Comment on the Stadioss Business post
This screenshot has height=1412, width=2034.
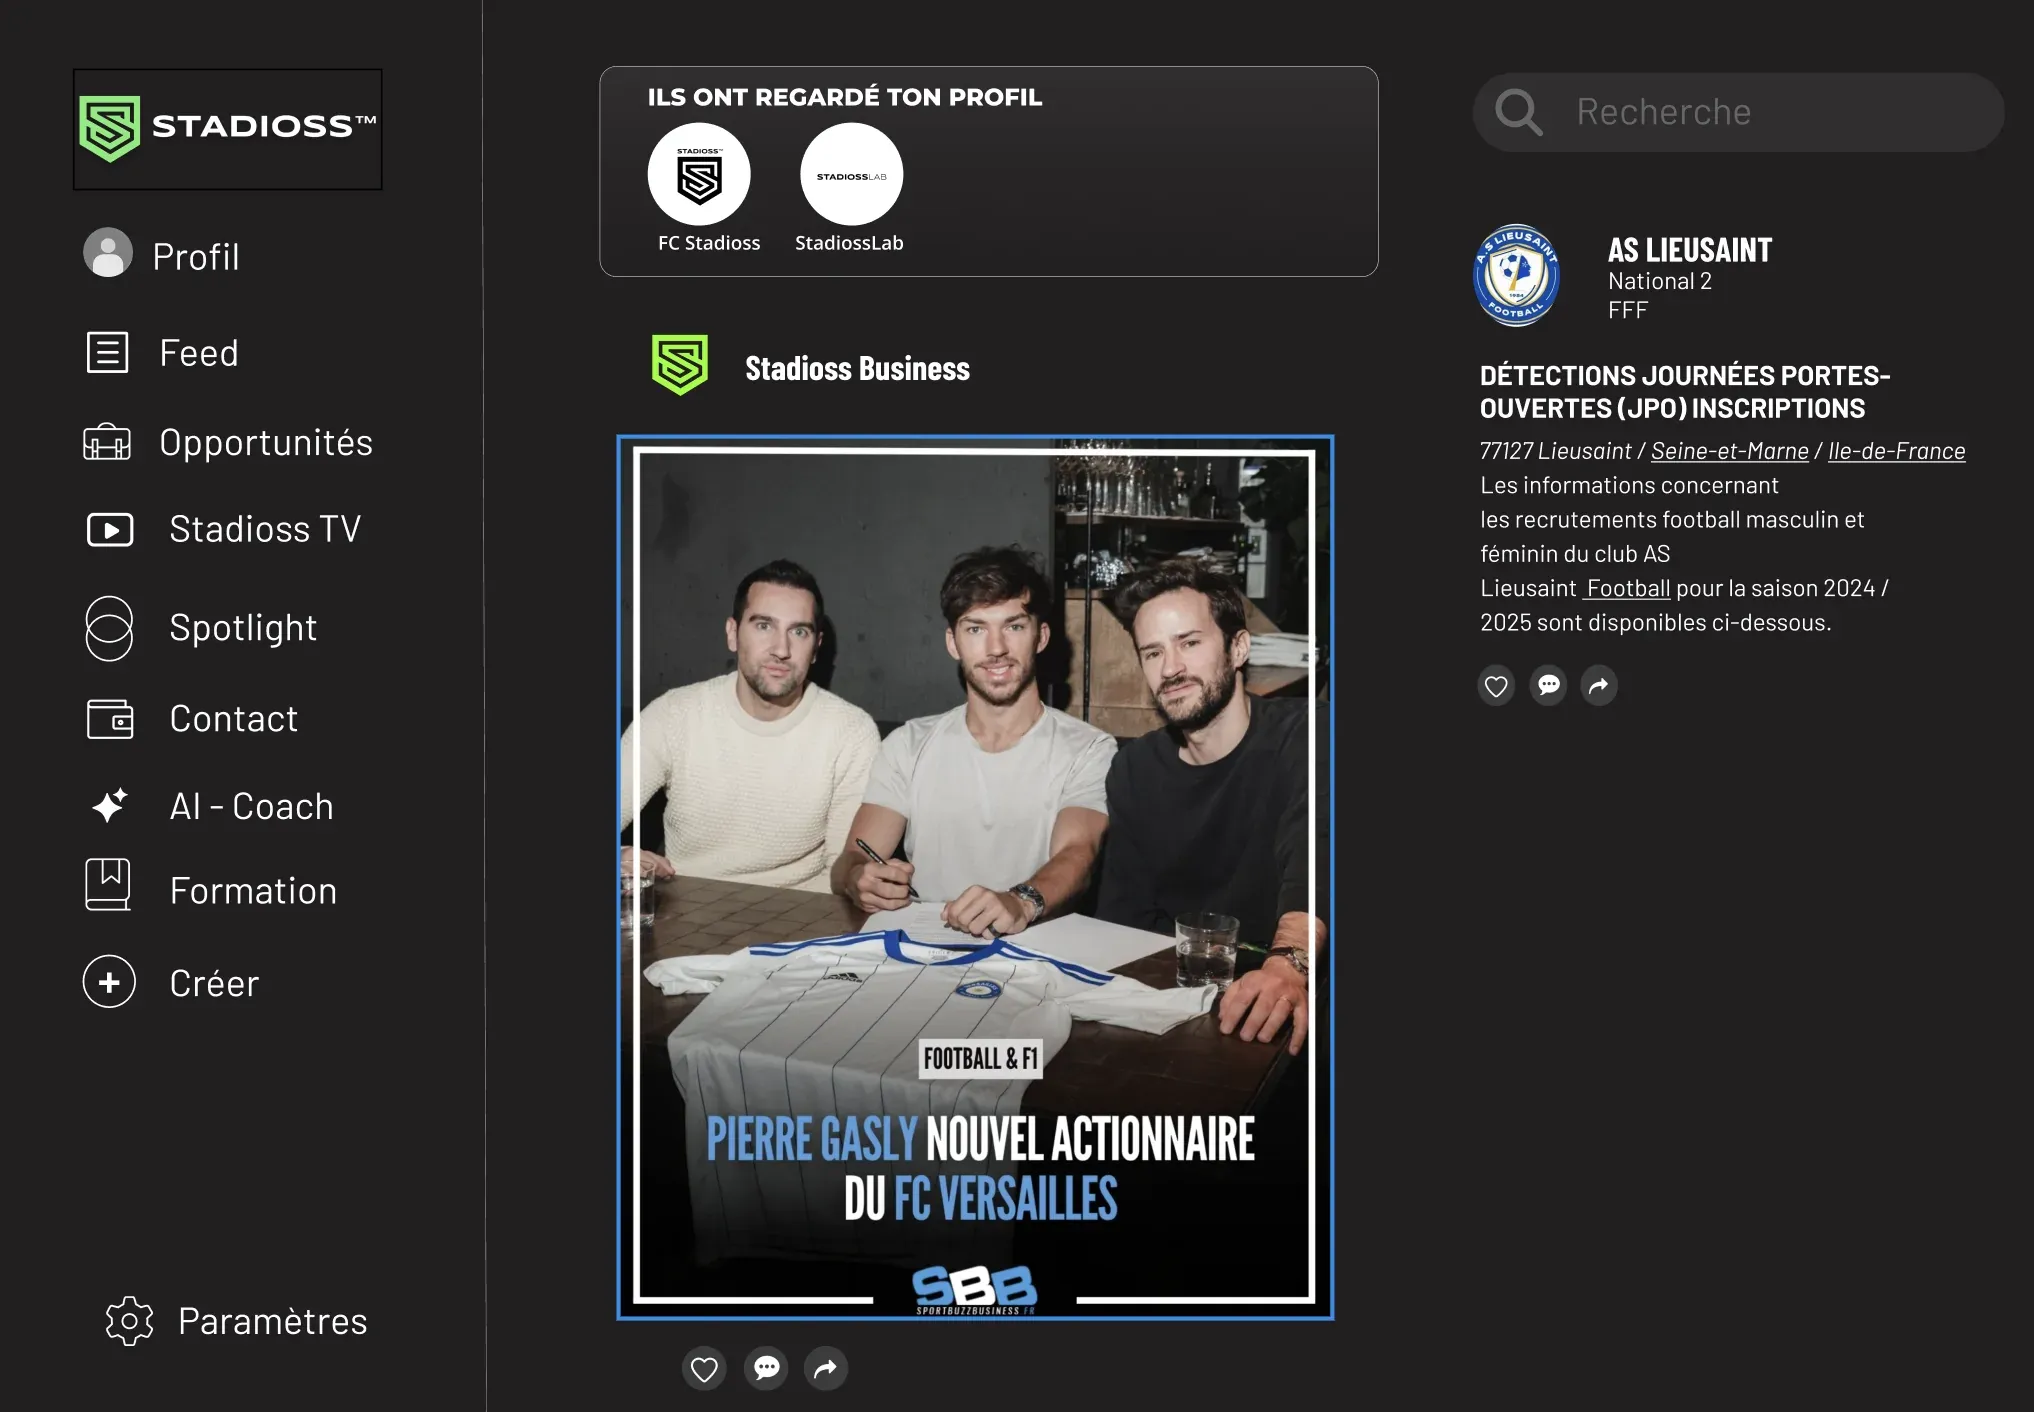coord(767,1368)
